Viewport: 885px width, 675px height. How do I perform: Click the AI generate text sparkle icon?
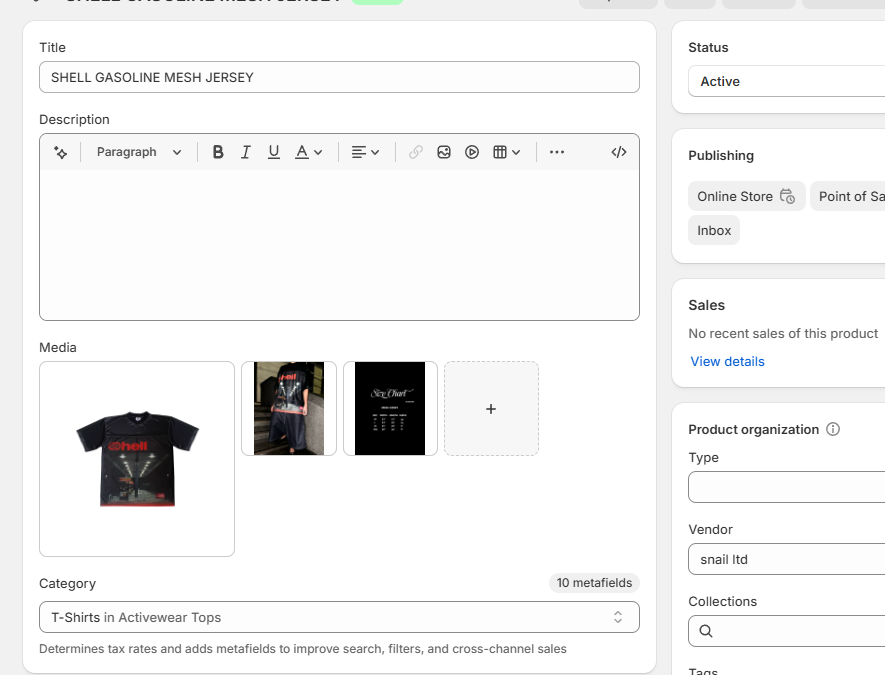pos(60,152)
